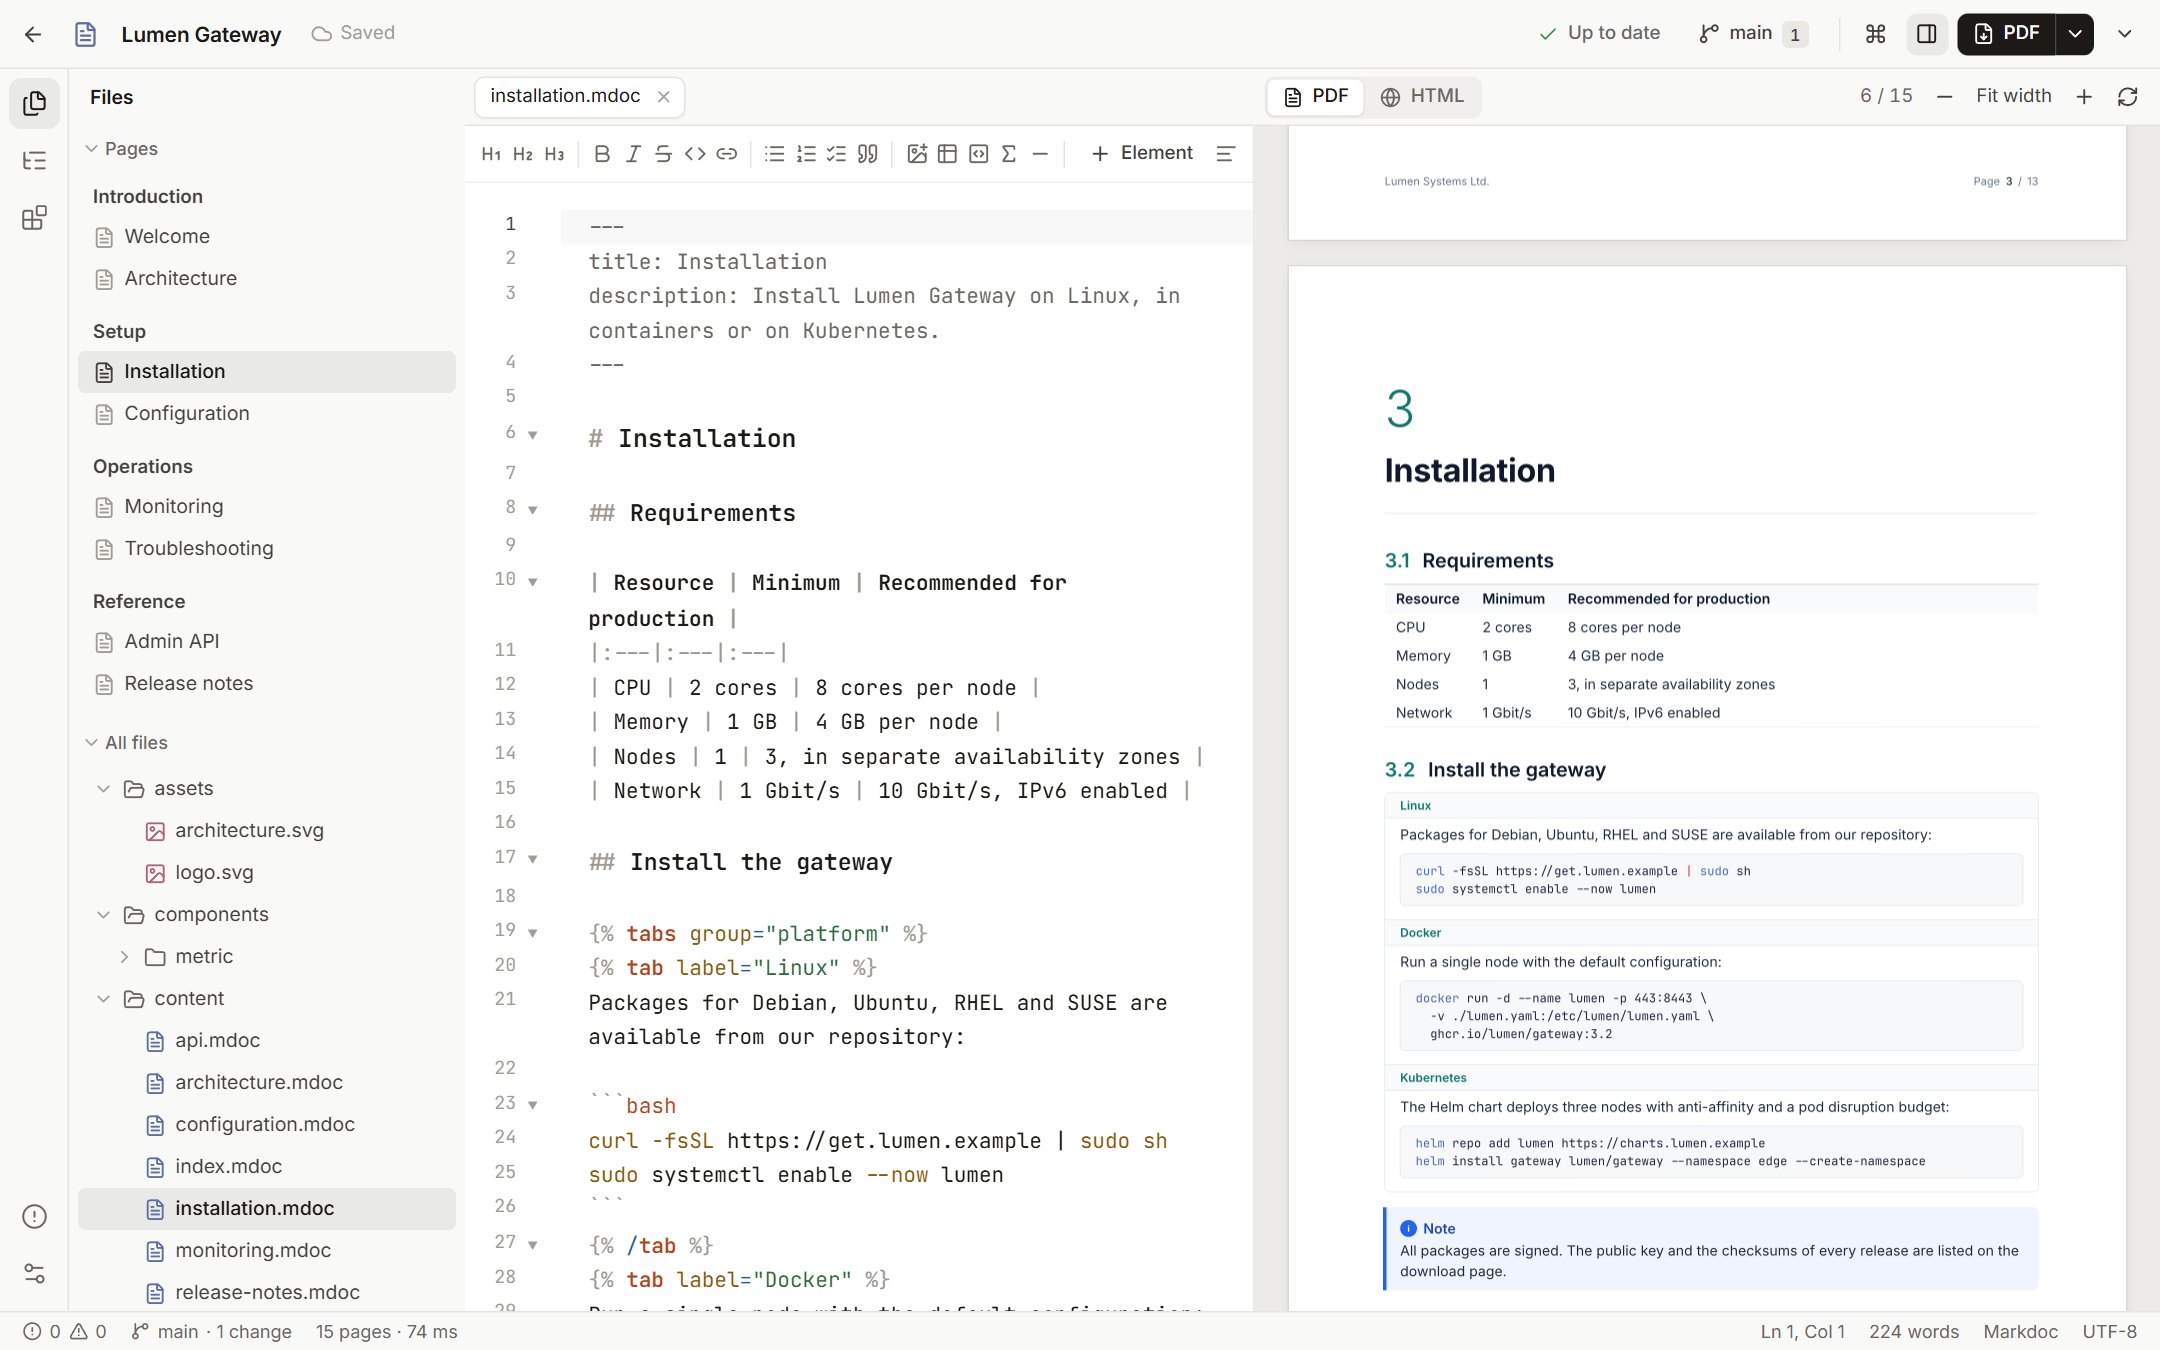The height and width of the screenshot is (1350, 2160).
Task: Insert inline code formatting
Action: point(695,153)
